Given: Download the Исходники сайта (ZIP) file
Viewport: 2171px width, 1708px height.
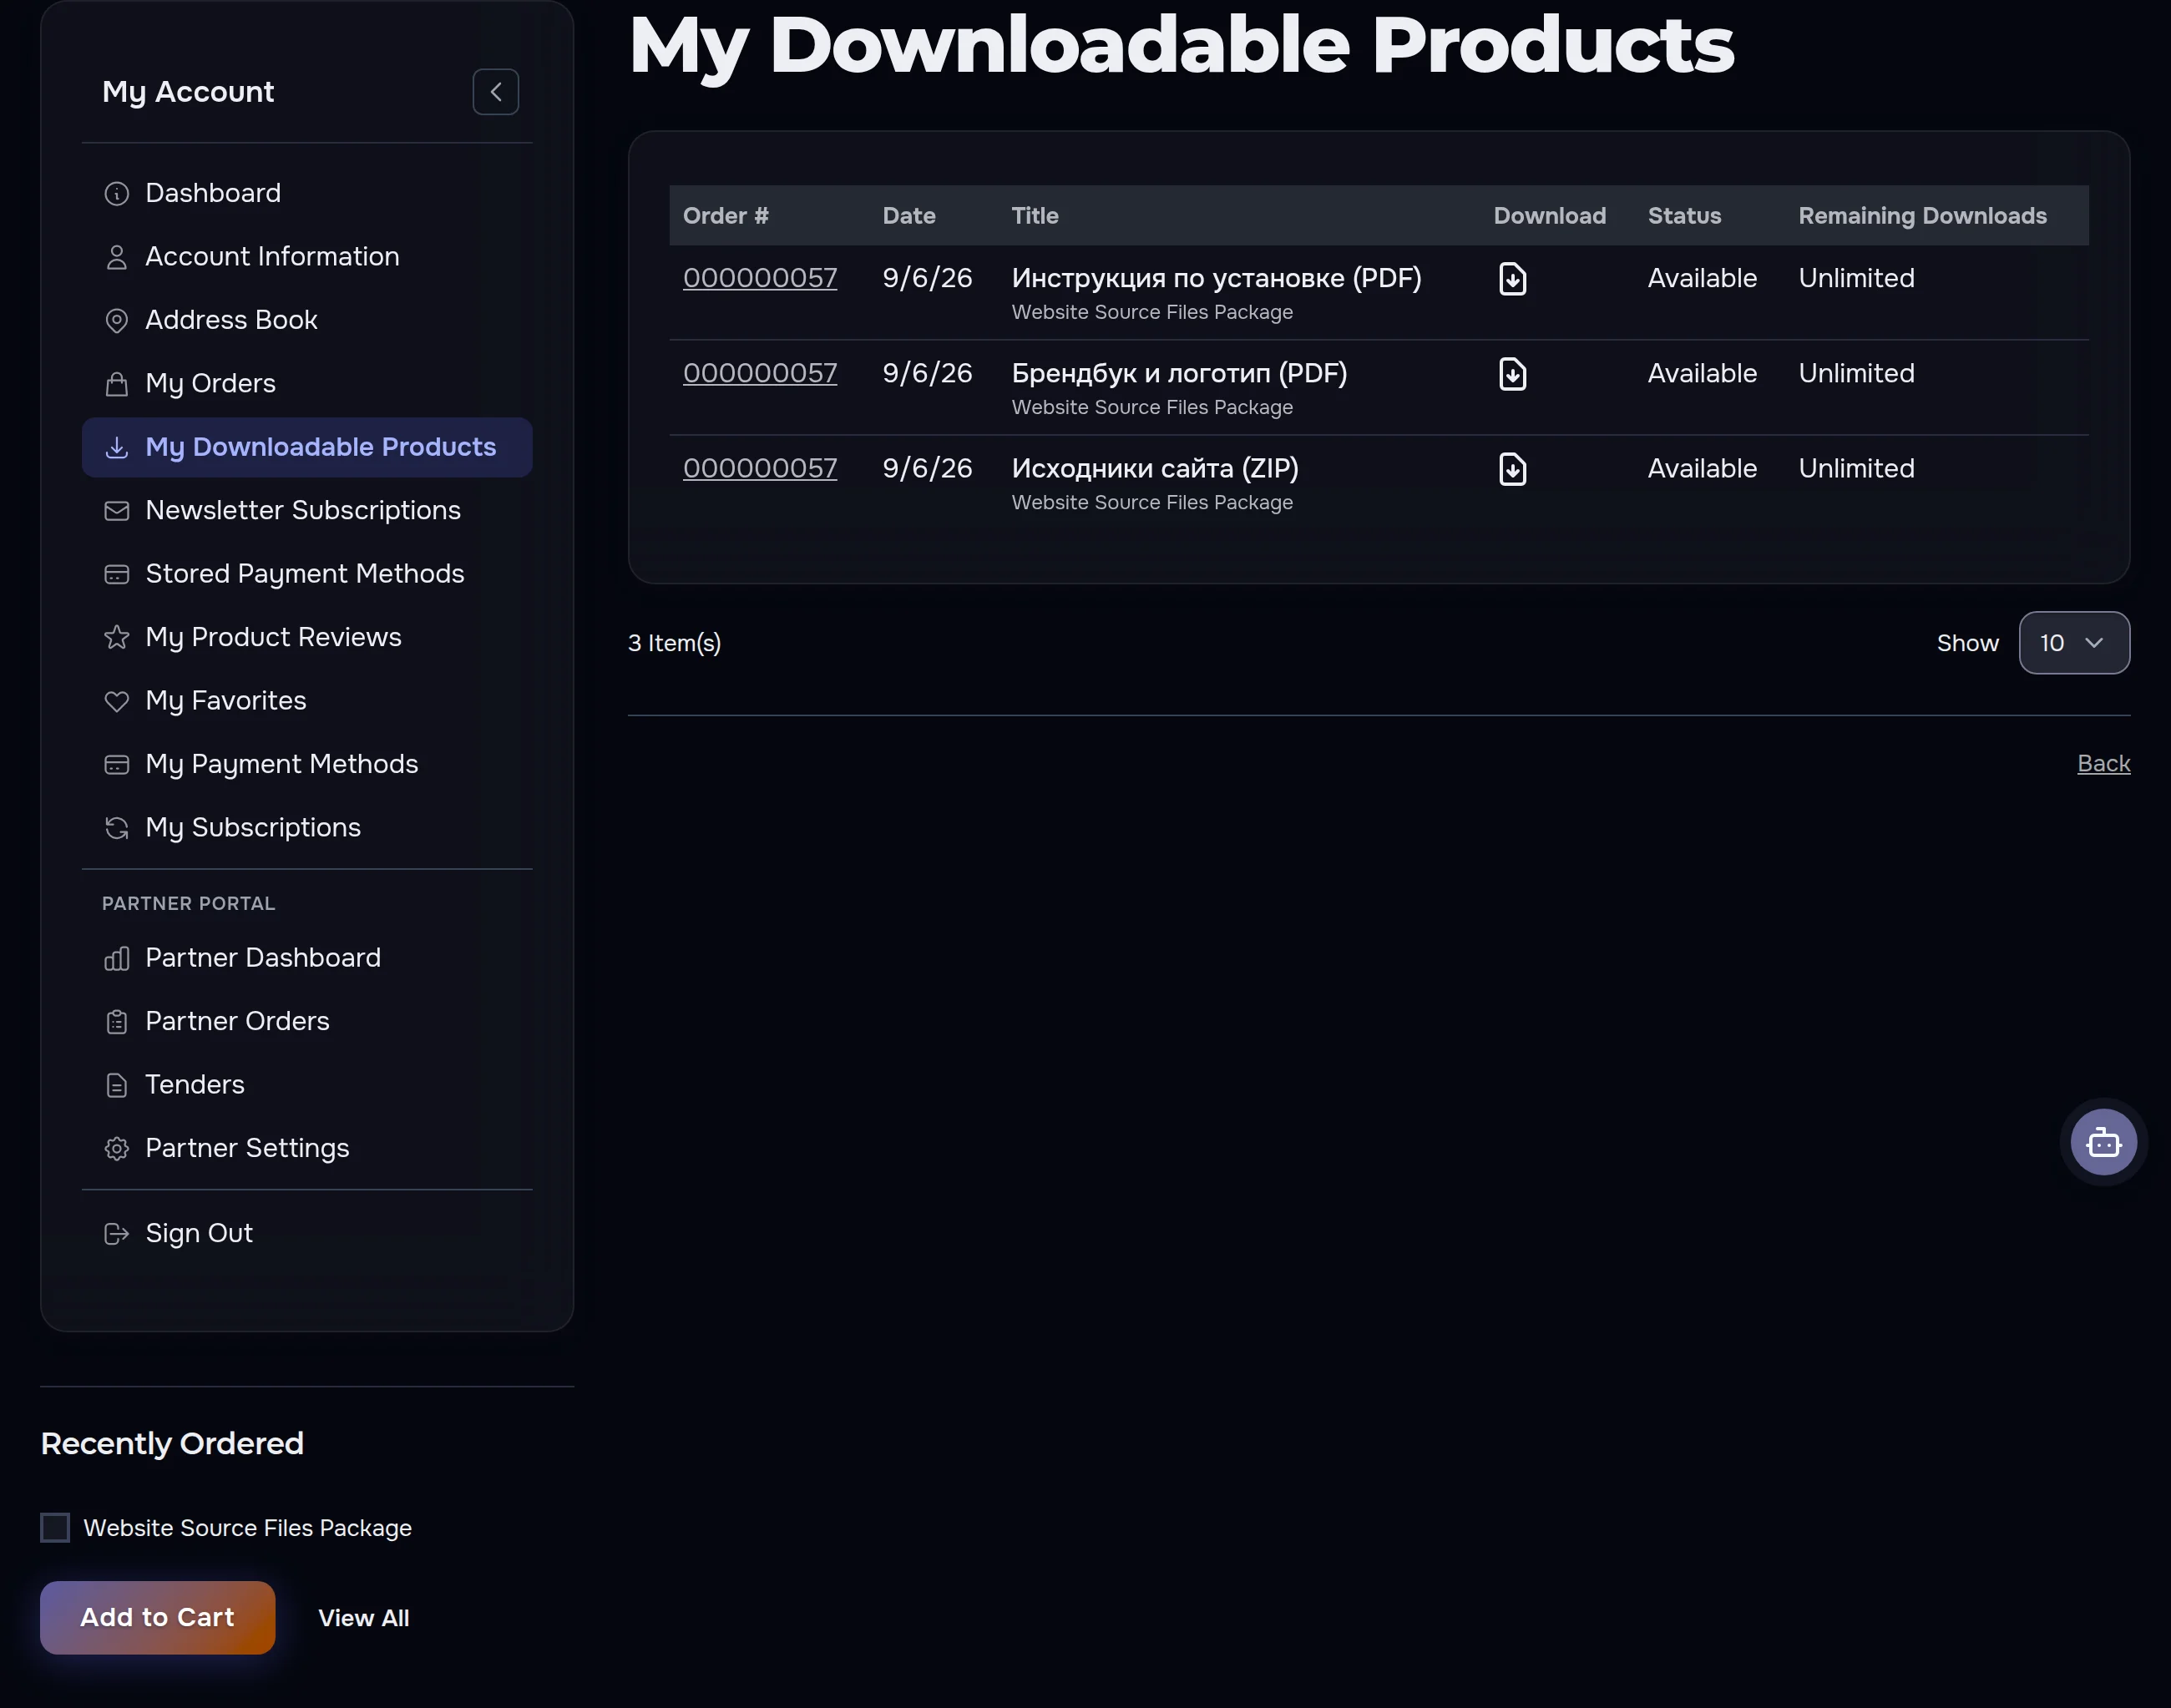Looking at the screenshot, I should [1512, 469].
